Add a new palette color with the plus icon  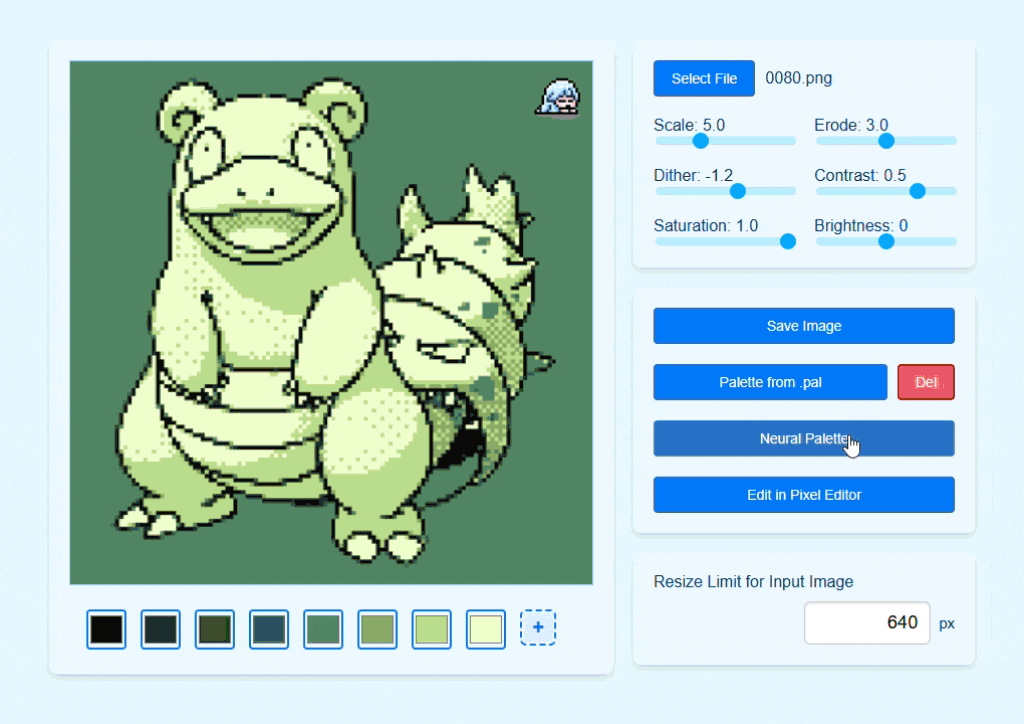(x=539, y=626)
